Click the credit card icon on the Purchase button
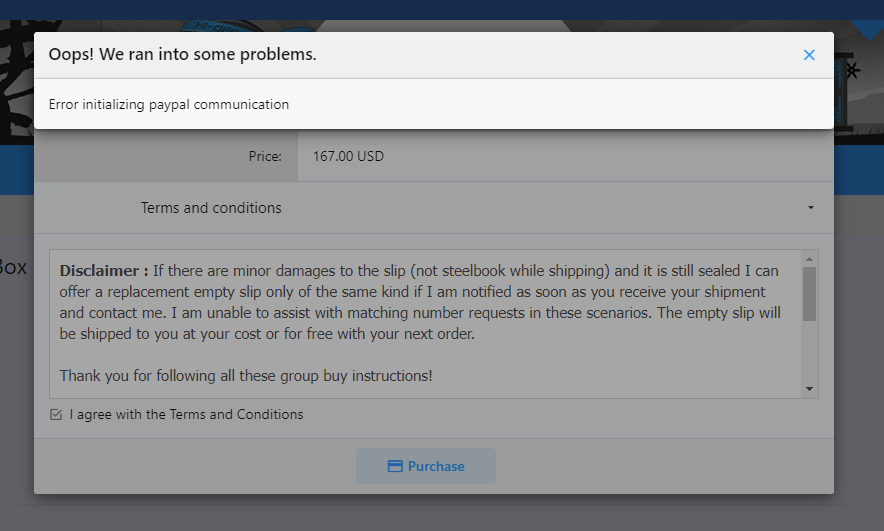The height and width of the screenshot is (531, 884). click(395, 466)
